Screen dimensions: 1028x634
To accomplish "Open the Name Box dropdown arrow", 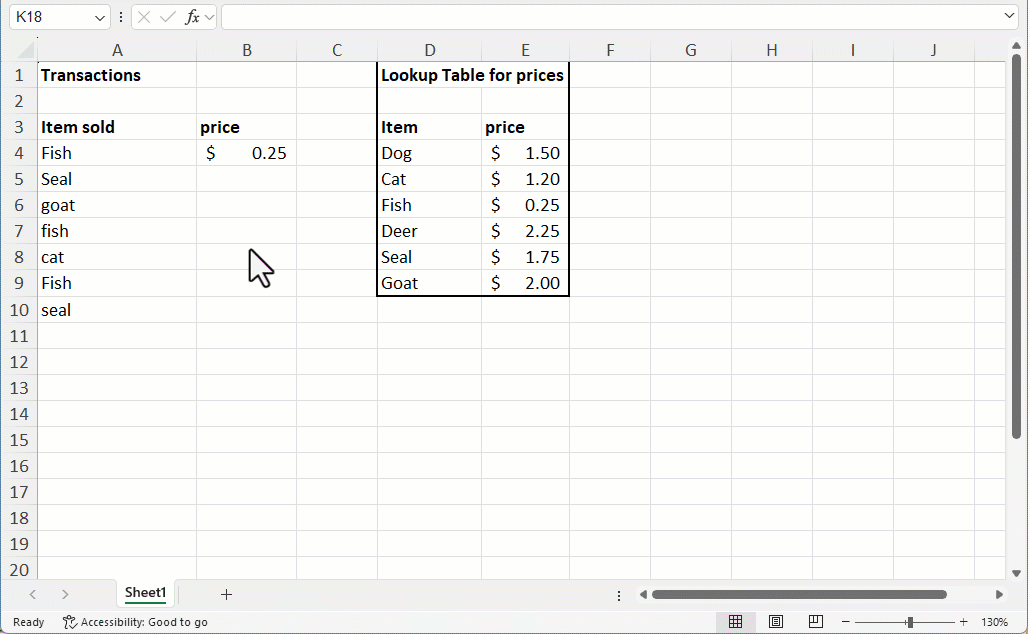I will pyautogui.click(x=100, y=17).
